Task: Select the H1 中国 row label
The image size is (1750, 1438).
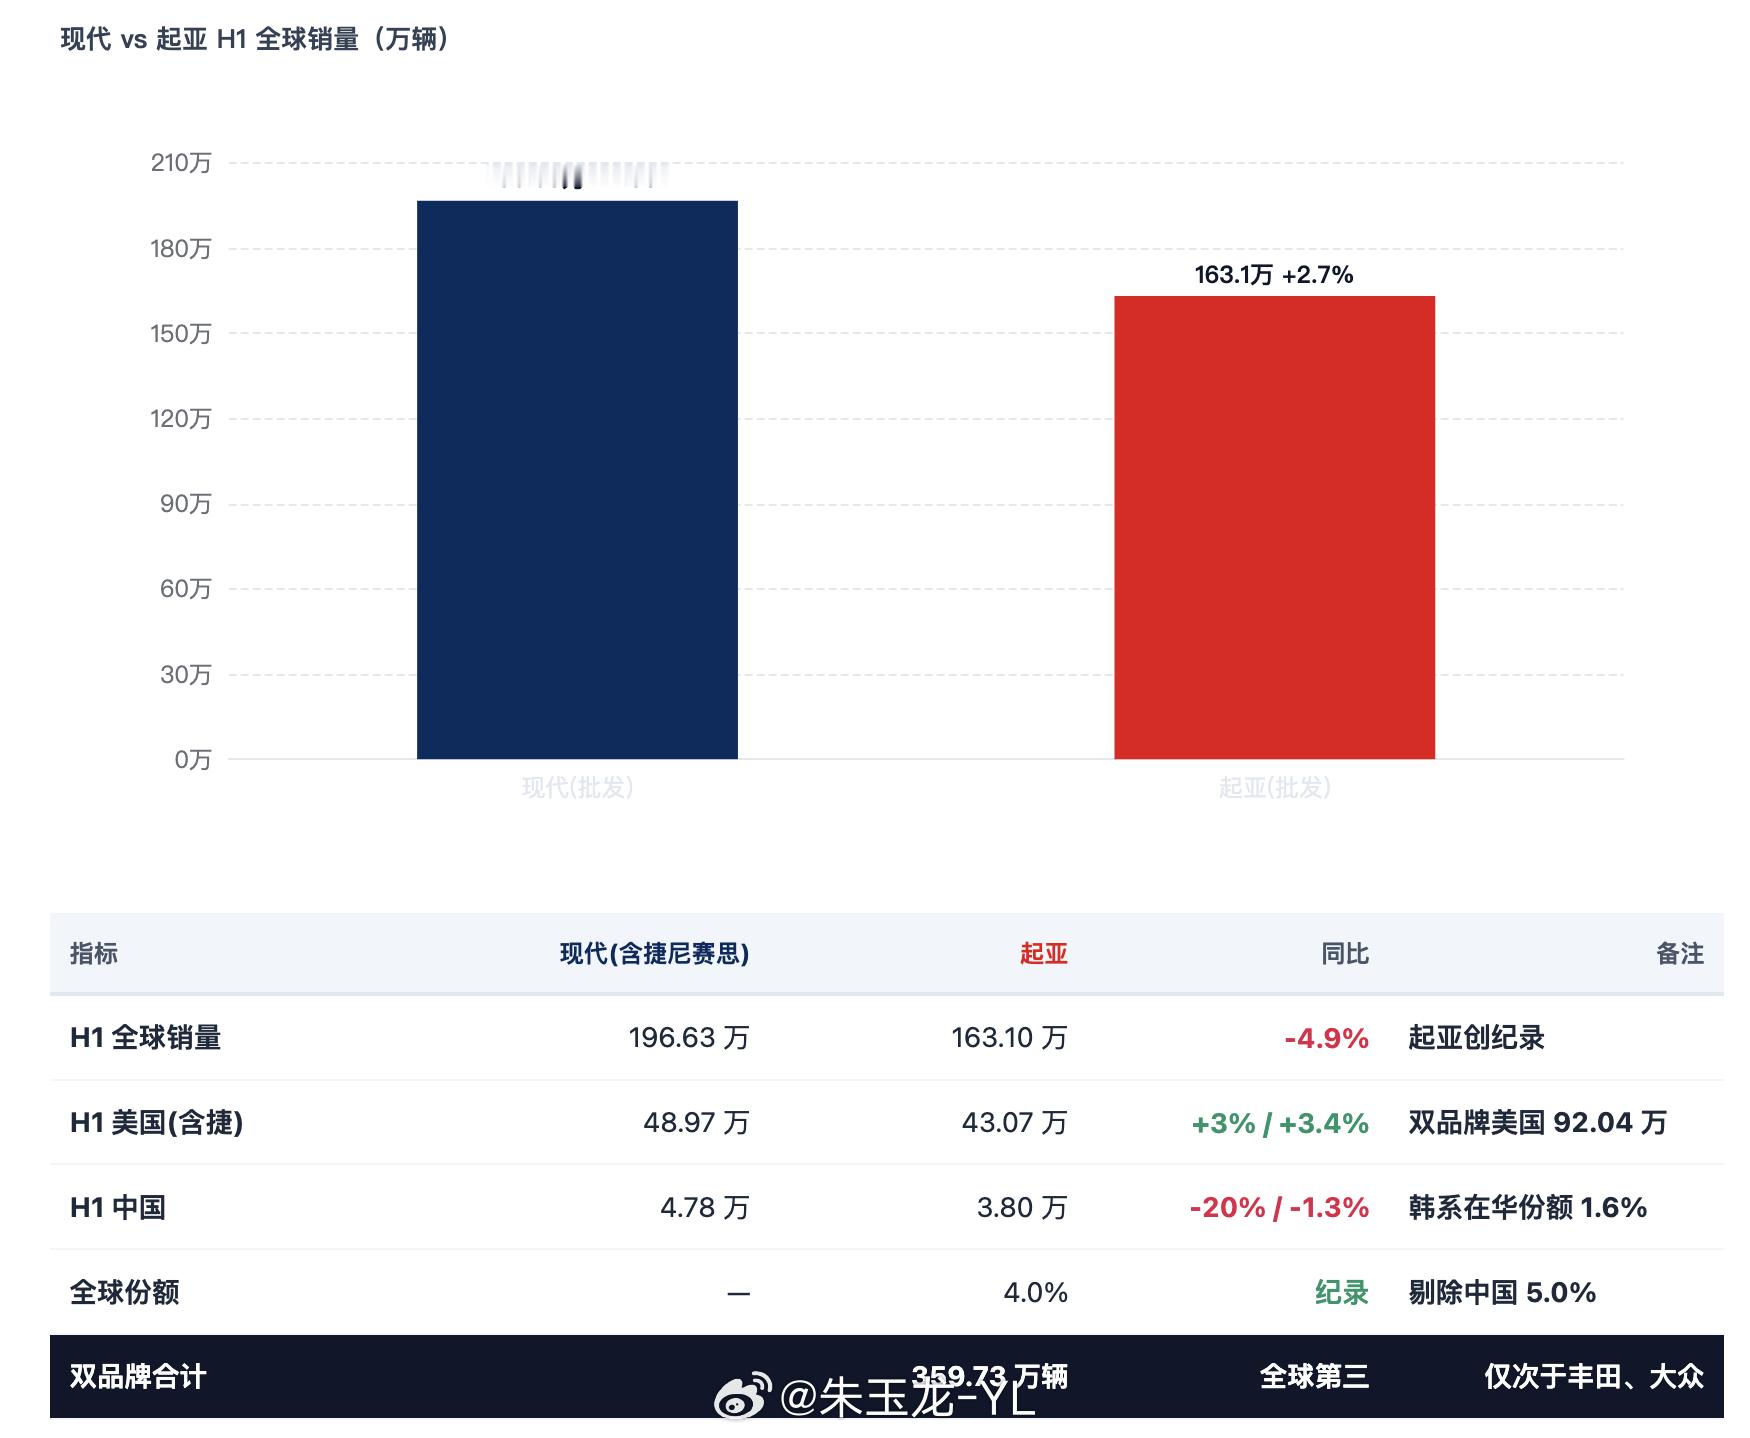Action: (x=118, y=1208)
